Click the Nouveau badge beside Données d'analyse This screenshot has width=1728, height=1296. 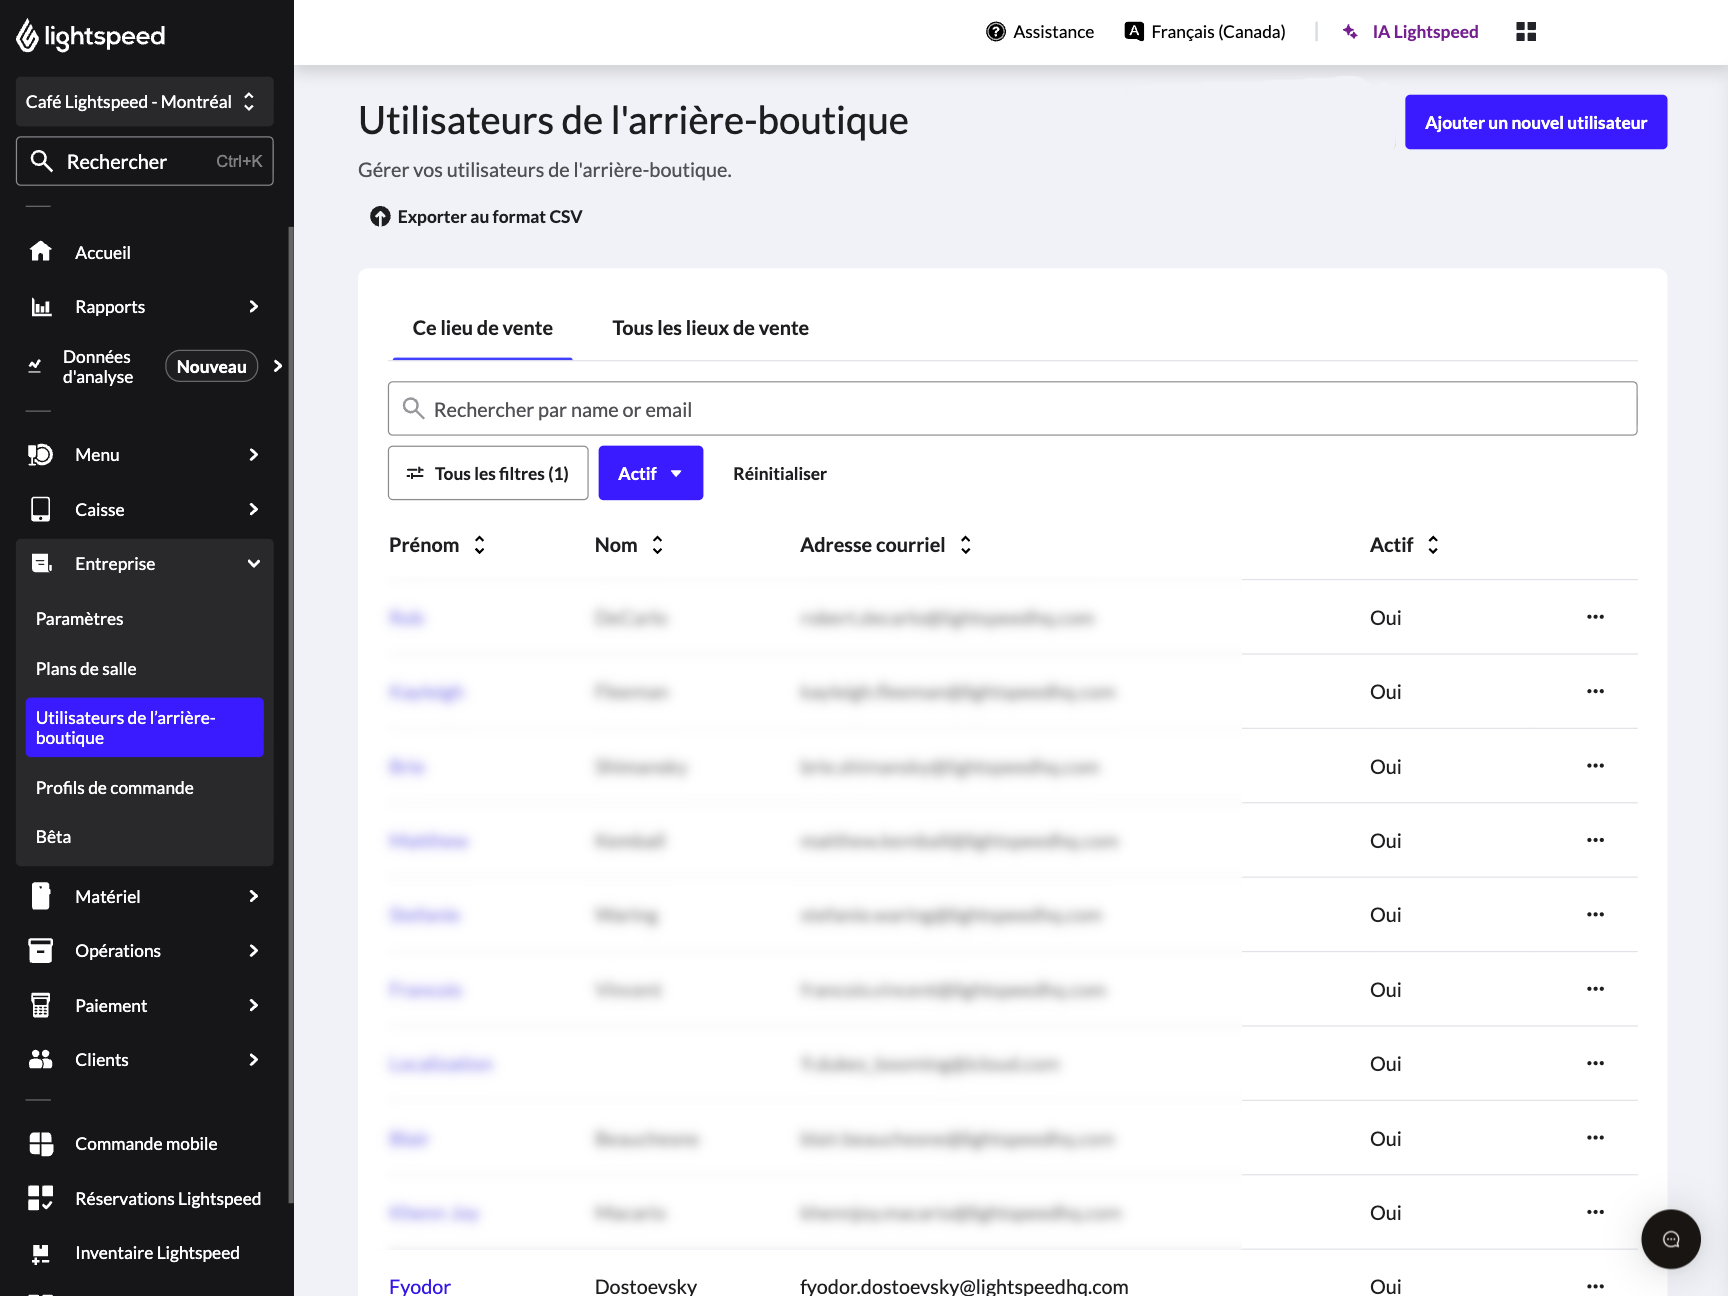[212, 367]
